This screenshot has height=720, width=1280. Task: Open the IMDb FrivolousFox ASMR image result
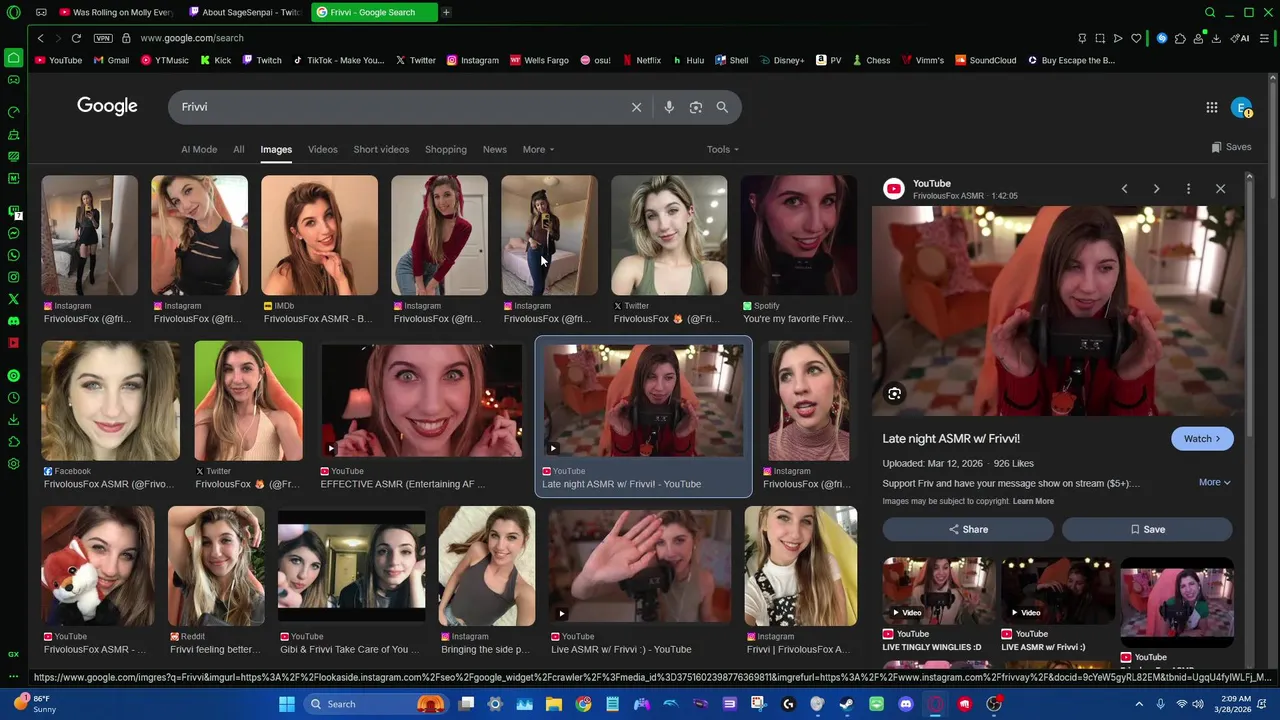(319, 236)
